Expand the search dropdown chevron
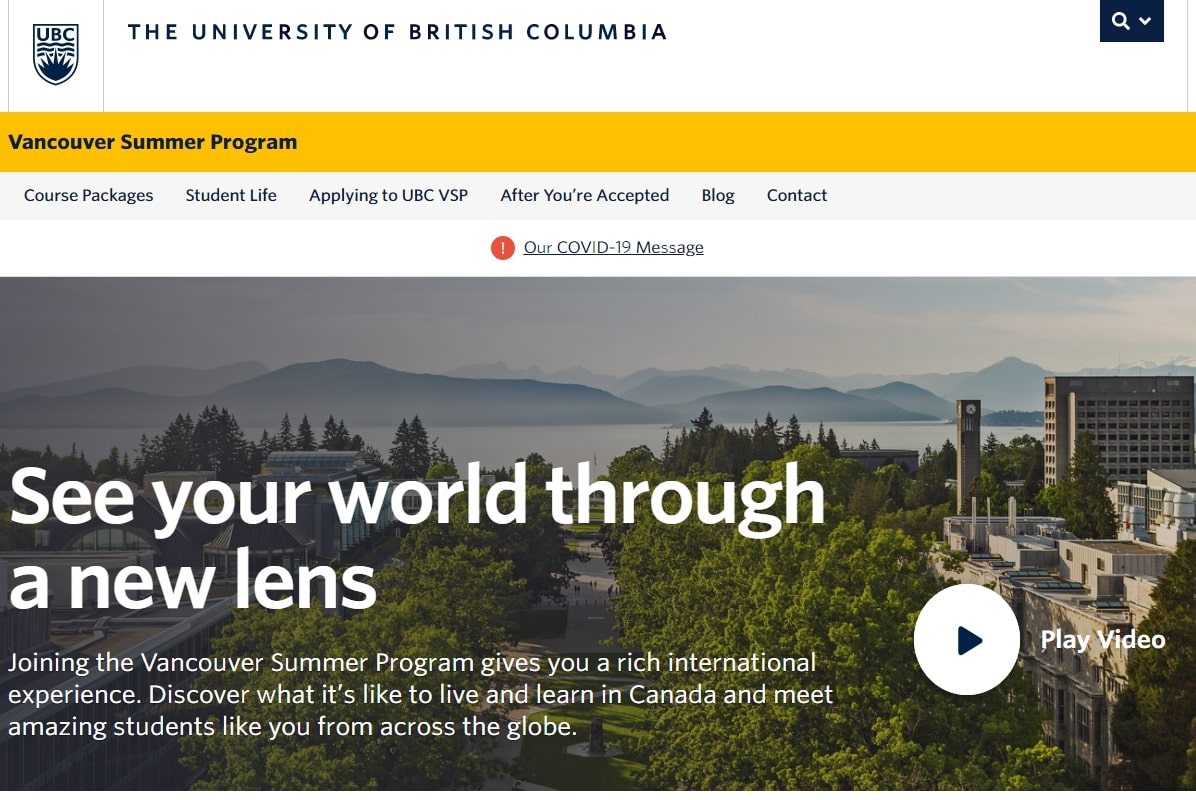 [1144, 21]
